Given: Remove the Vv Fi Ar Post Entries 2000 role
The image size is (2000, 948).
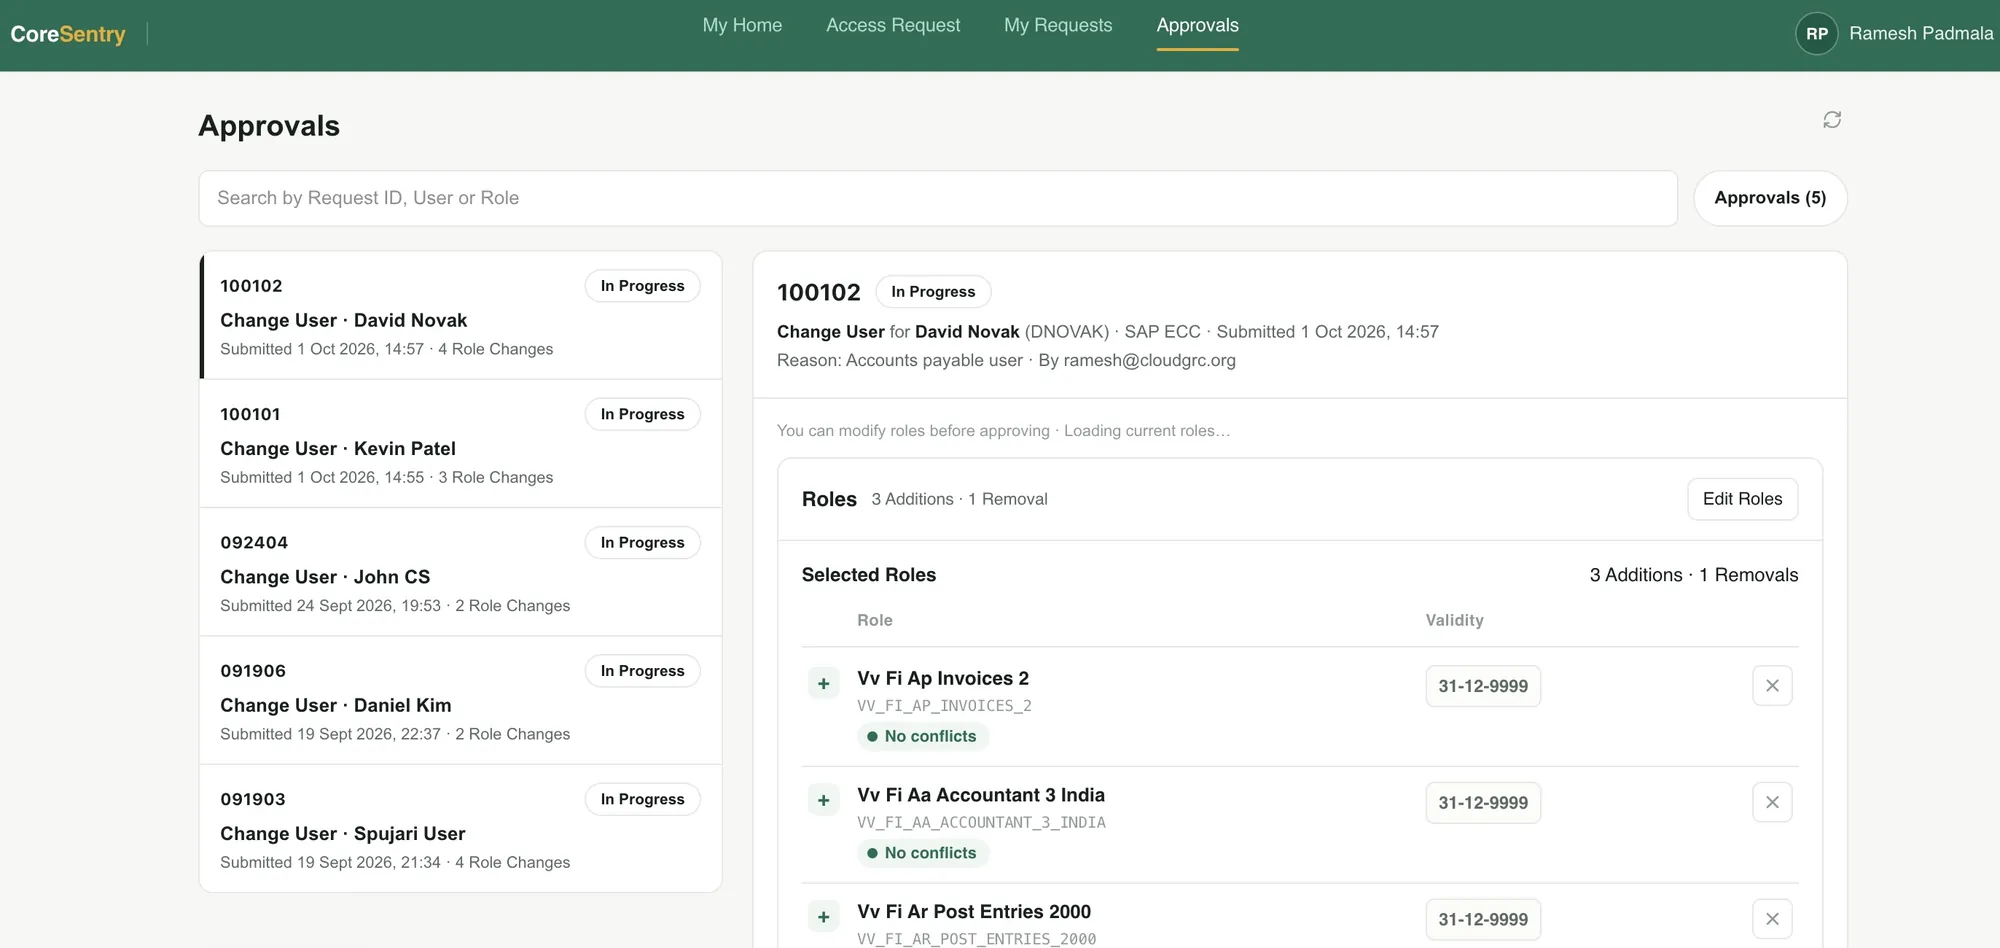Looking at the screenshot, I should pyautogui.click(x=1772, y=919).
